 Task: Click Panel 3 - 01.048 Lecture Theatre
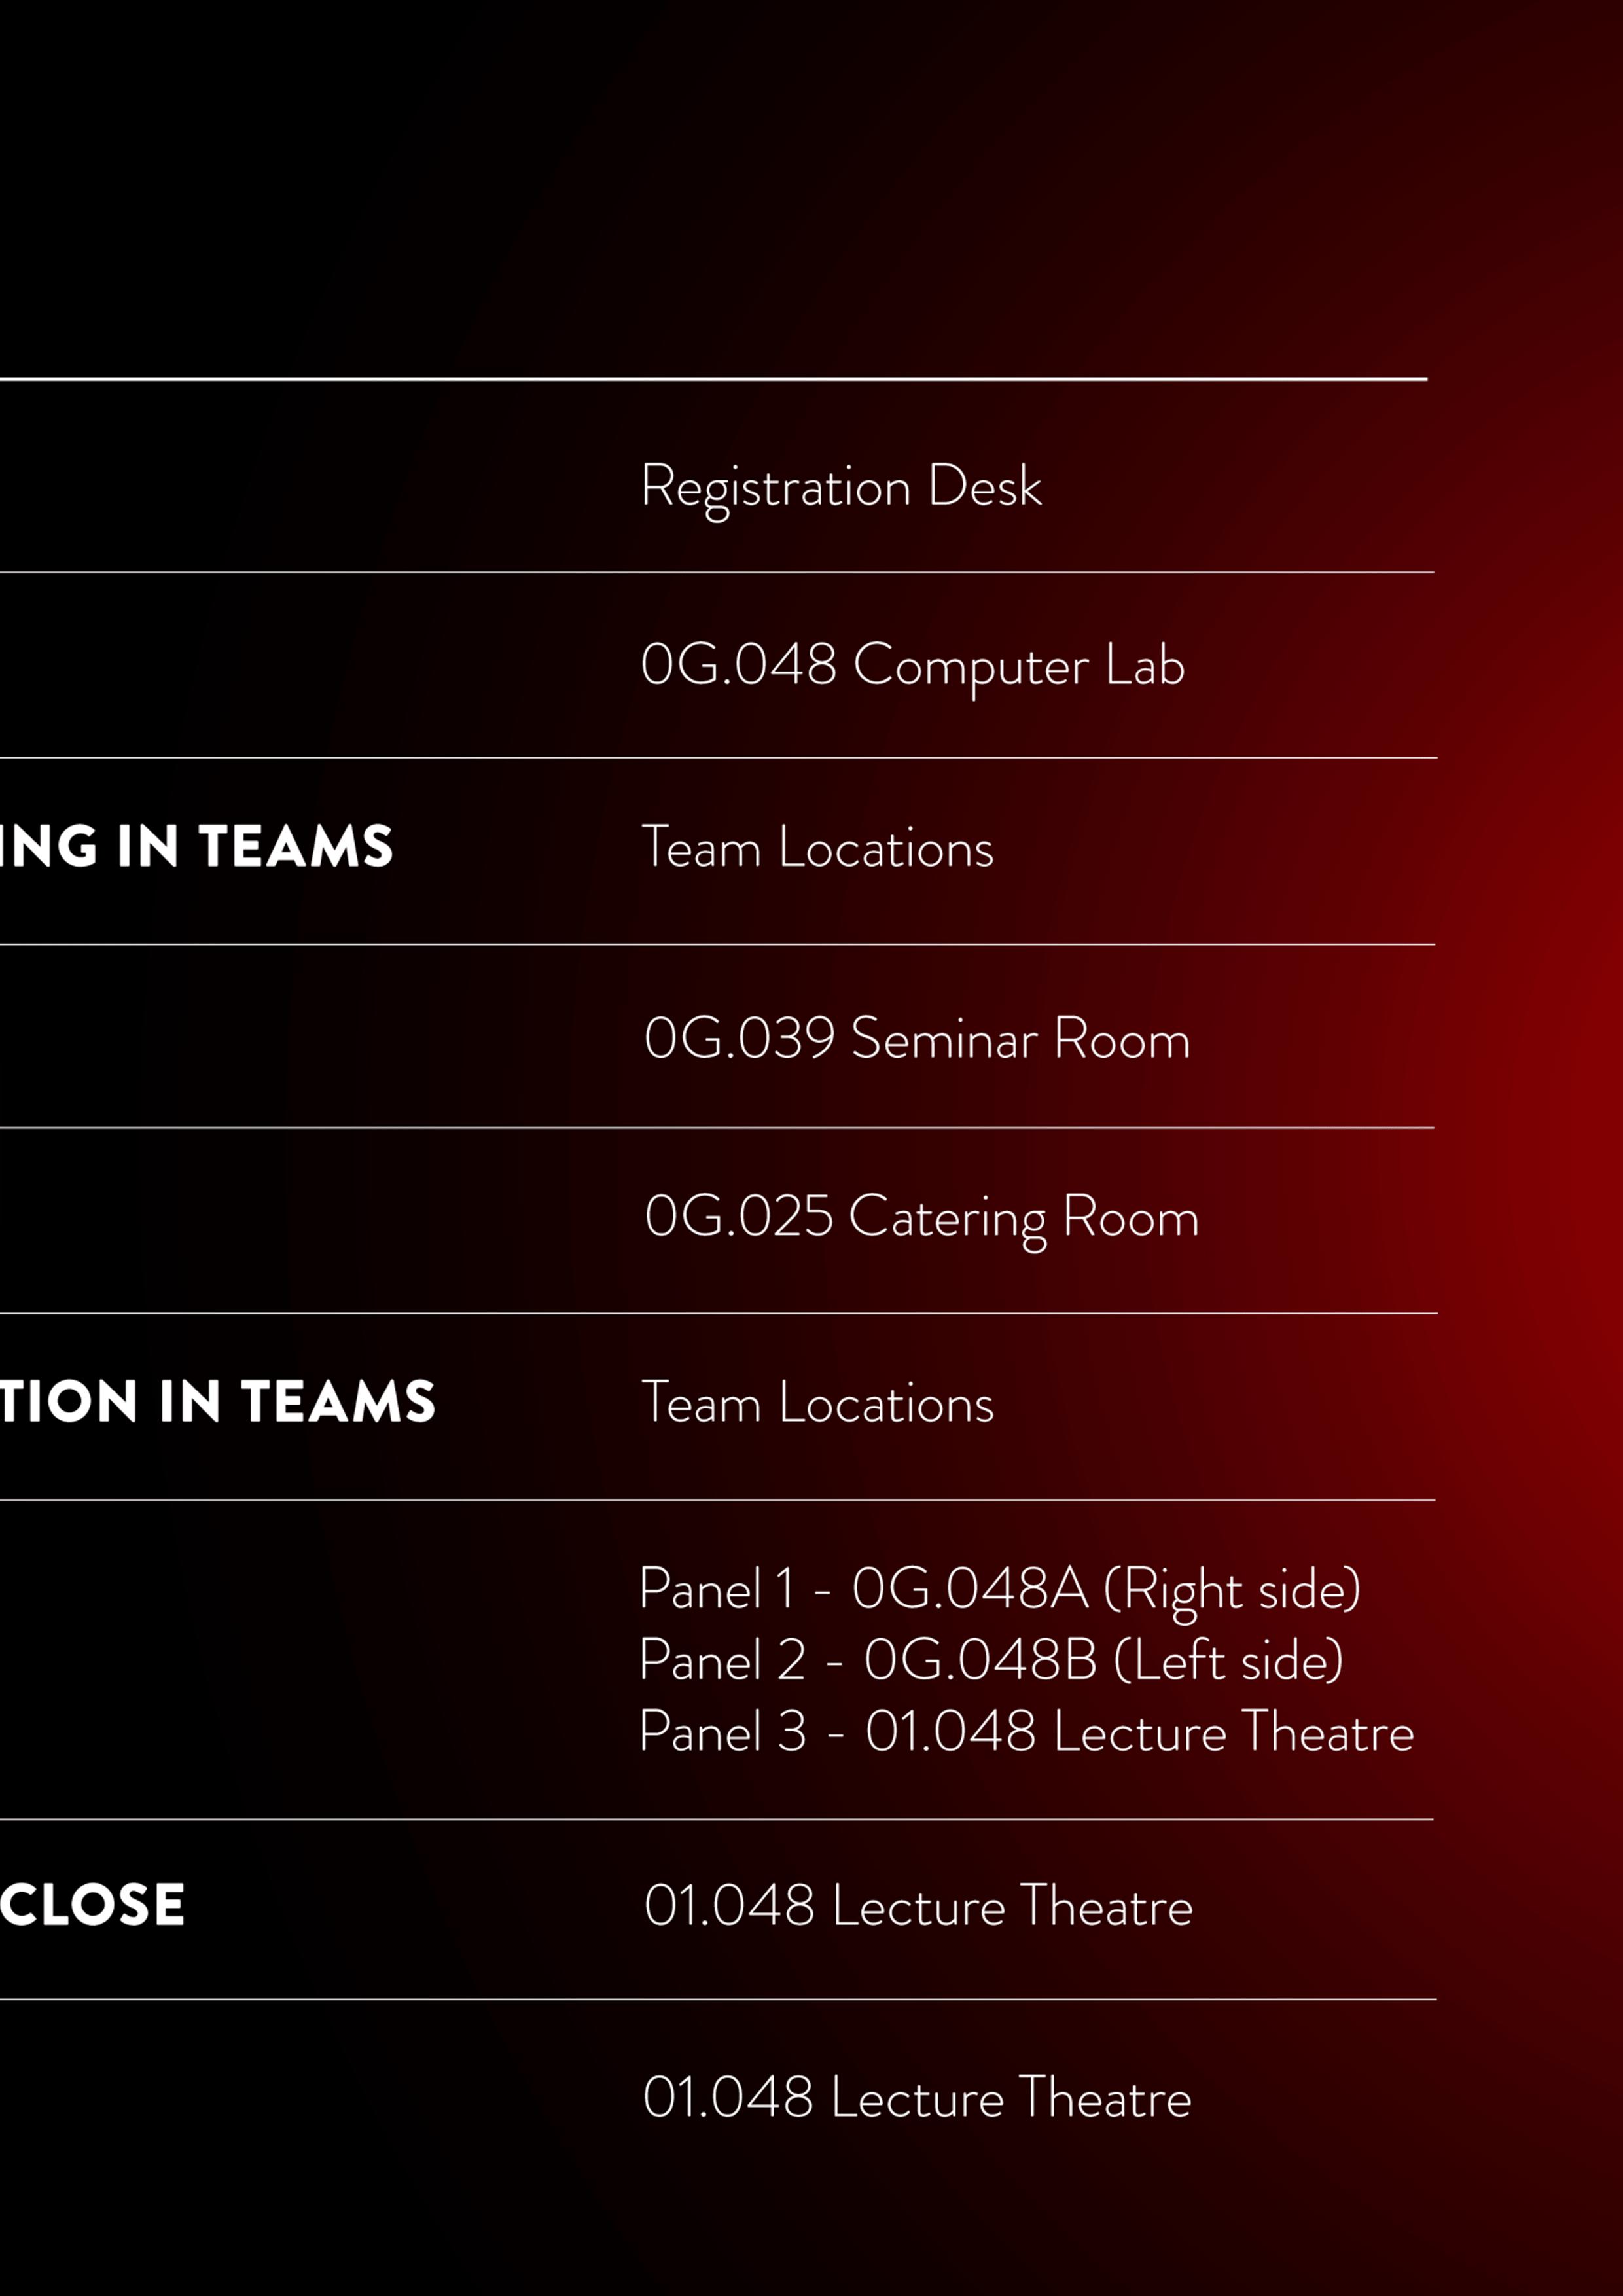tap(1026, 1731)
